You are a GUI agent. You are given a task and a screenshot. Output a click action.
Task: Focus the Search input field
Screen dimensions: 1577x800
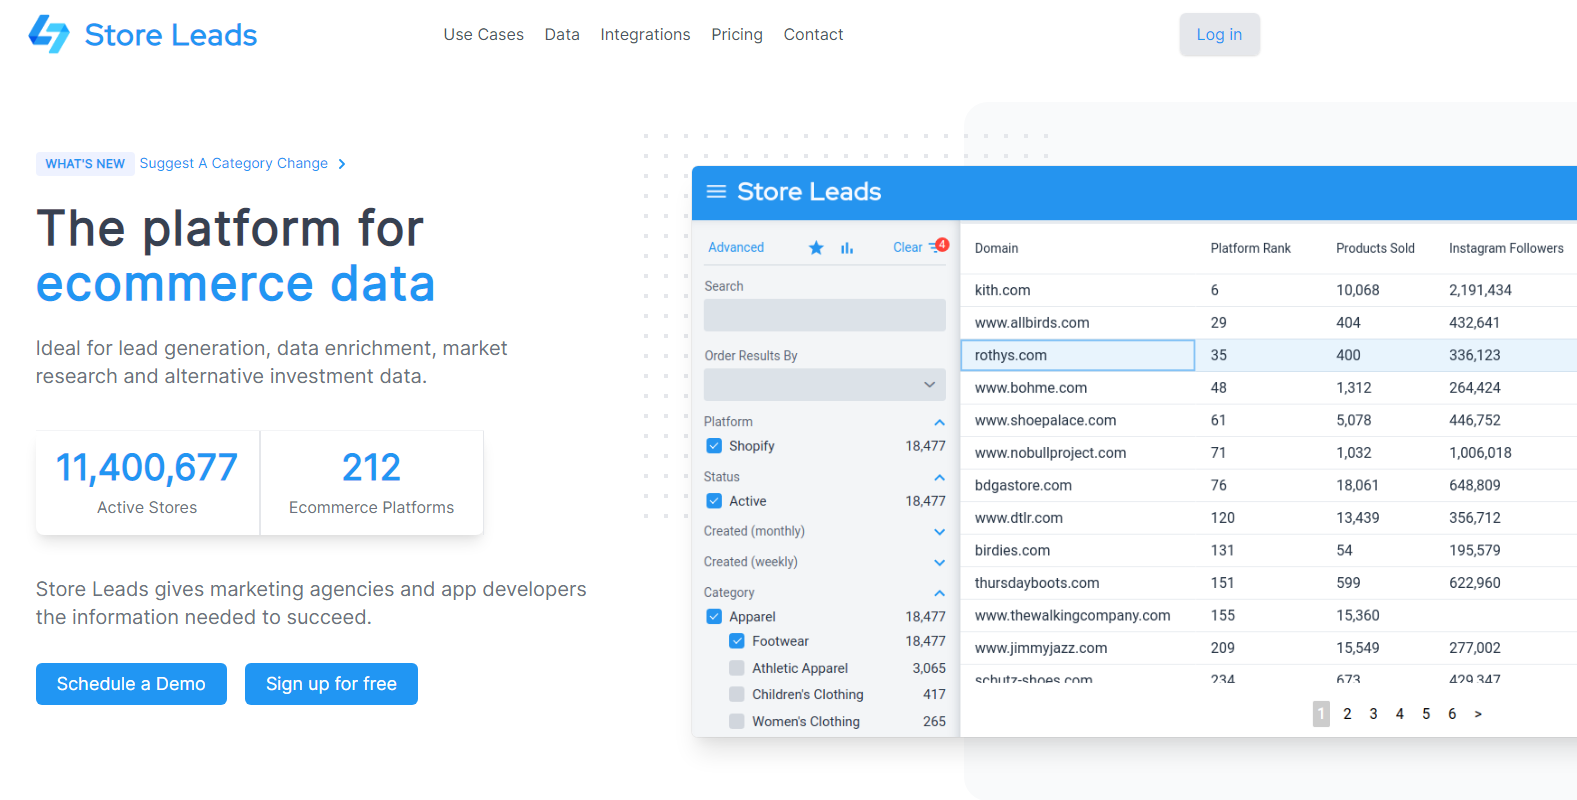pos(825,315)
